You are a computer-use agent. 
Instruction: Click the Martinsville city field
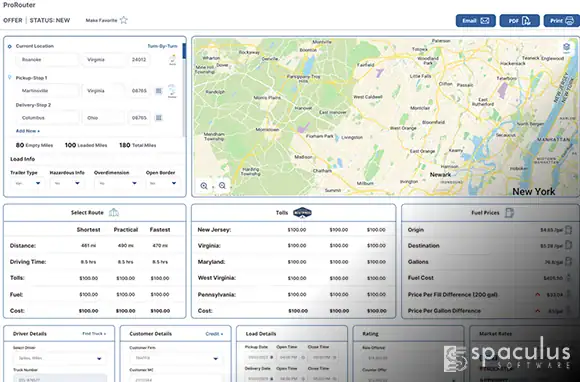pyautogui.click(x=47, y=91)
